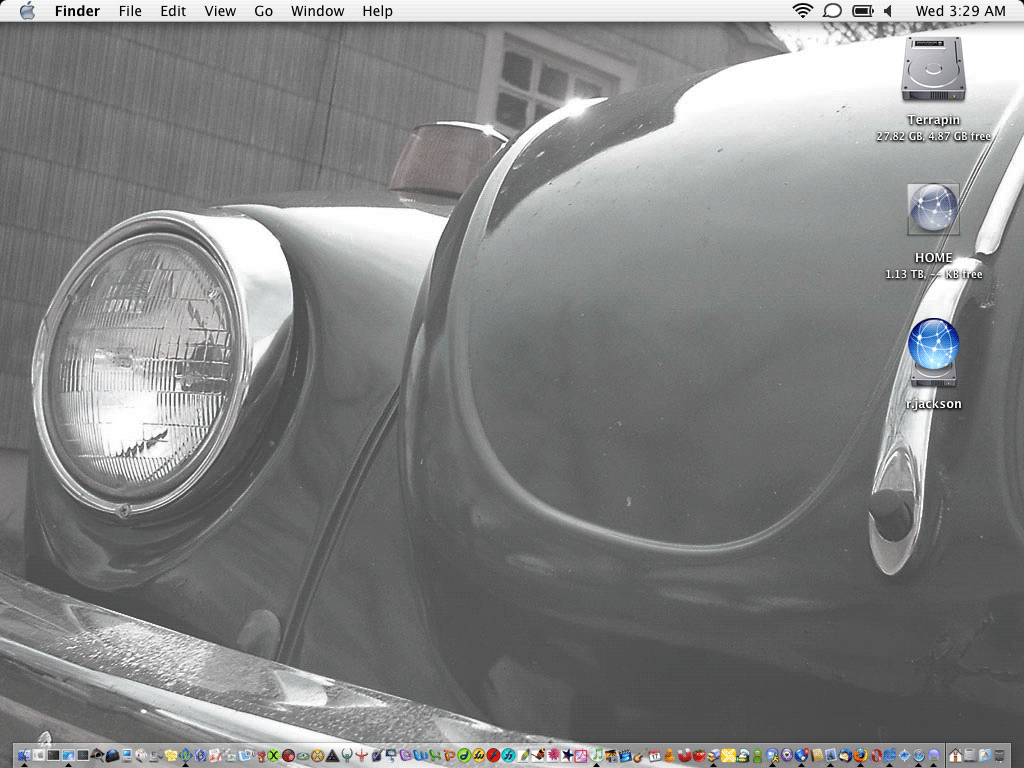Open the volume control in menu bar
Screen dimensions: 1024x768
click(888, 10)
